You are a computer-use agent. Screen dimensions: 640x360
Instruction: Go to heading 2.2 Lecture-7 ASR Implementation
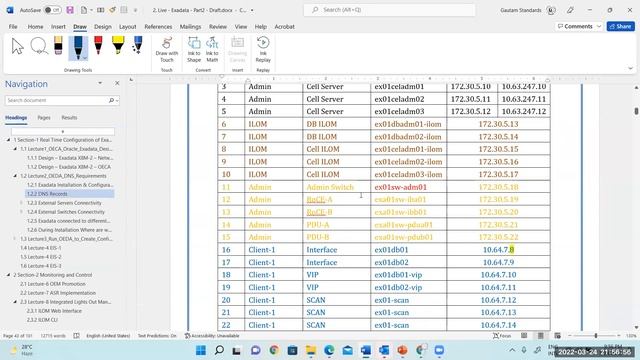coord(58,293)
